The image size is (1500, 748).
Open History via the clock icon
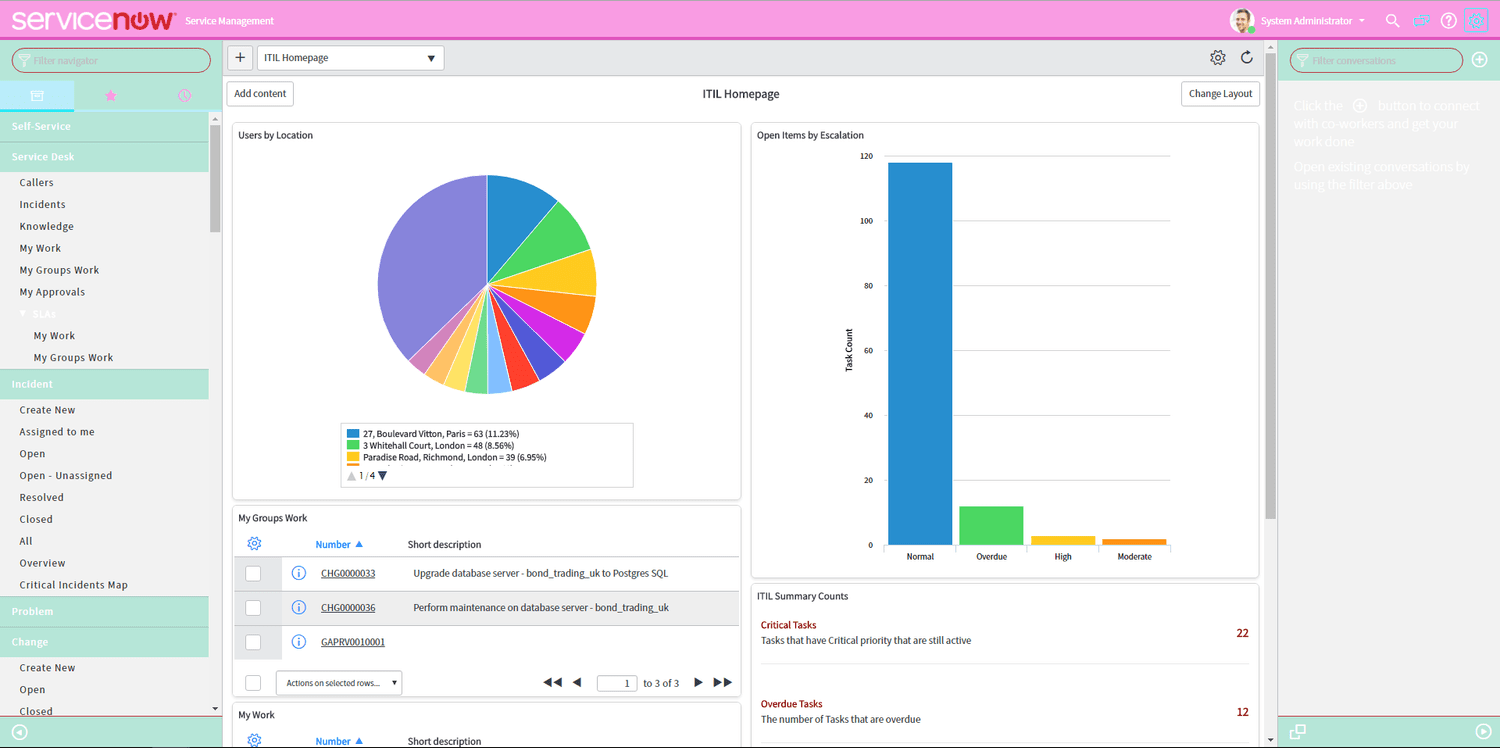[183, 93]
